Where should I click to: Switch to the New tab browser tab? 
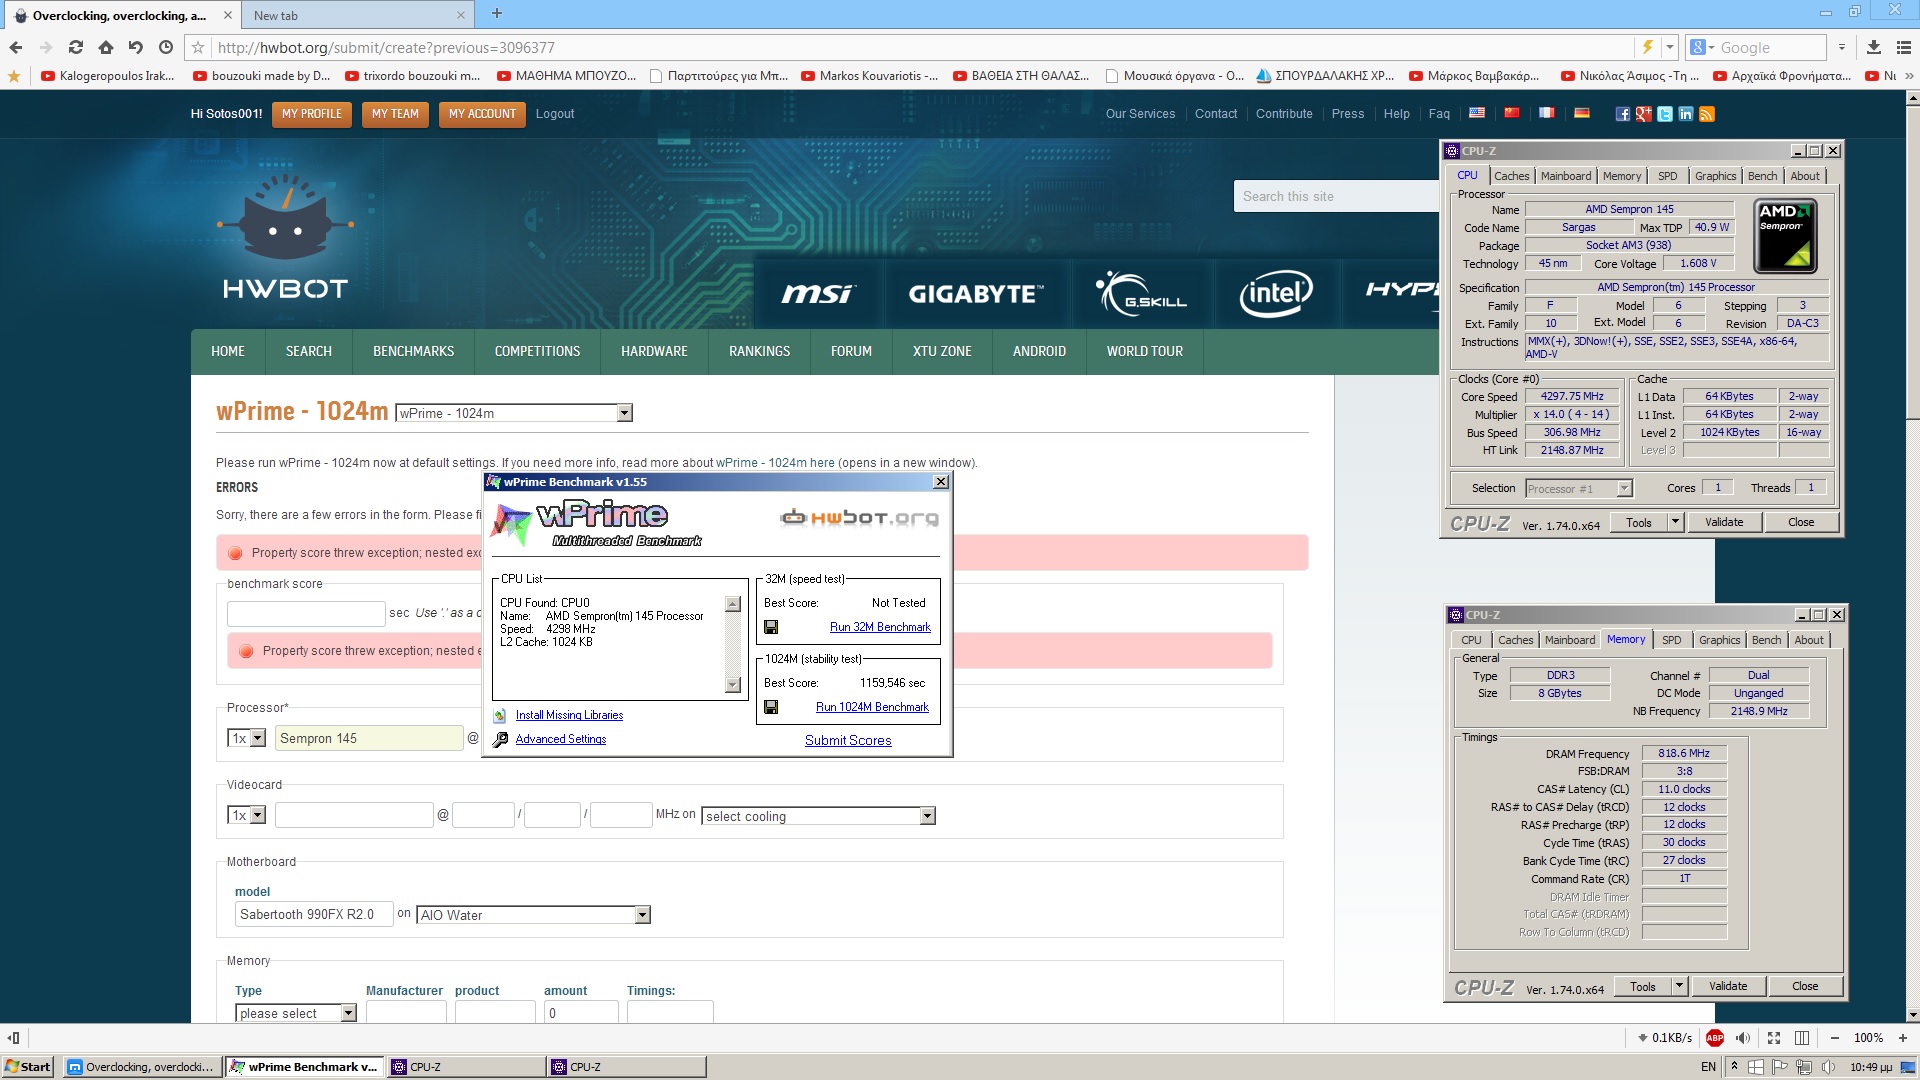pos(355,15)
